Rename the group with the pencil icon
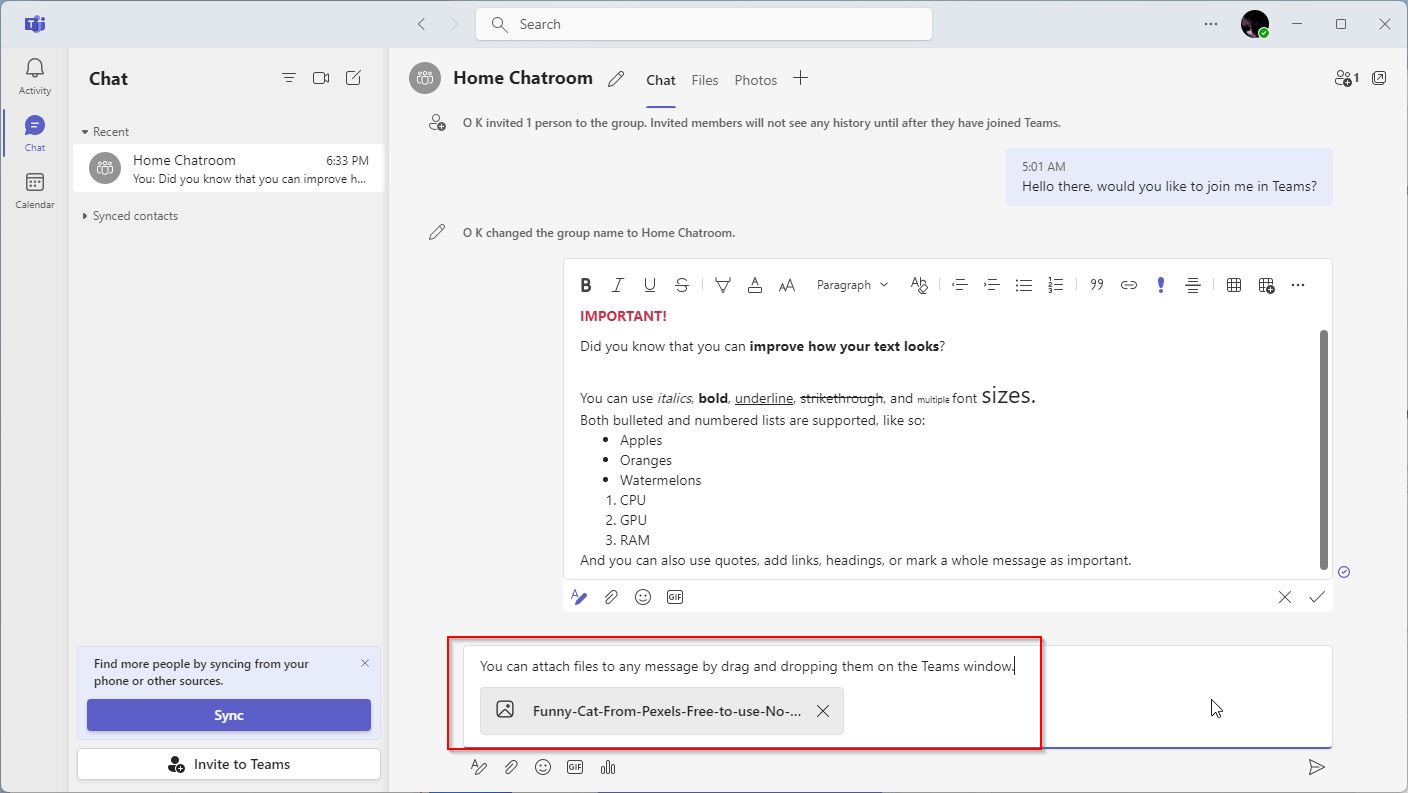Image resolution: width=1408 pixels, height=793 pixels. click(616, 79)
